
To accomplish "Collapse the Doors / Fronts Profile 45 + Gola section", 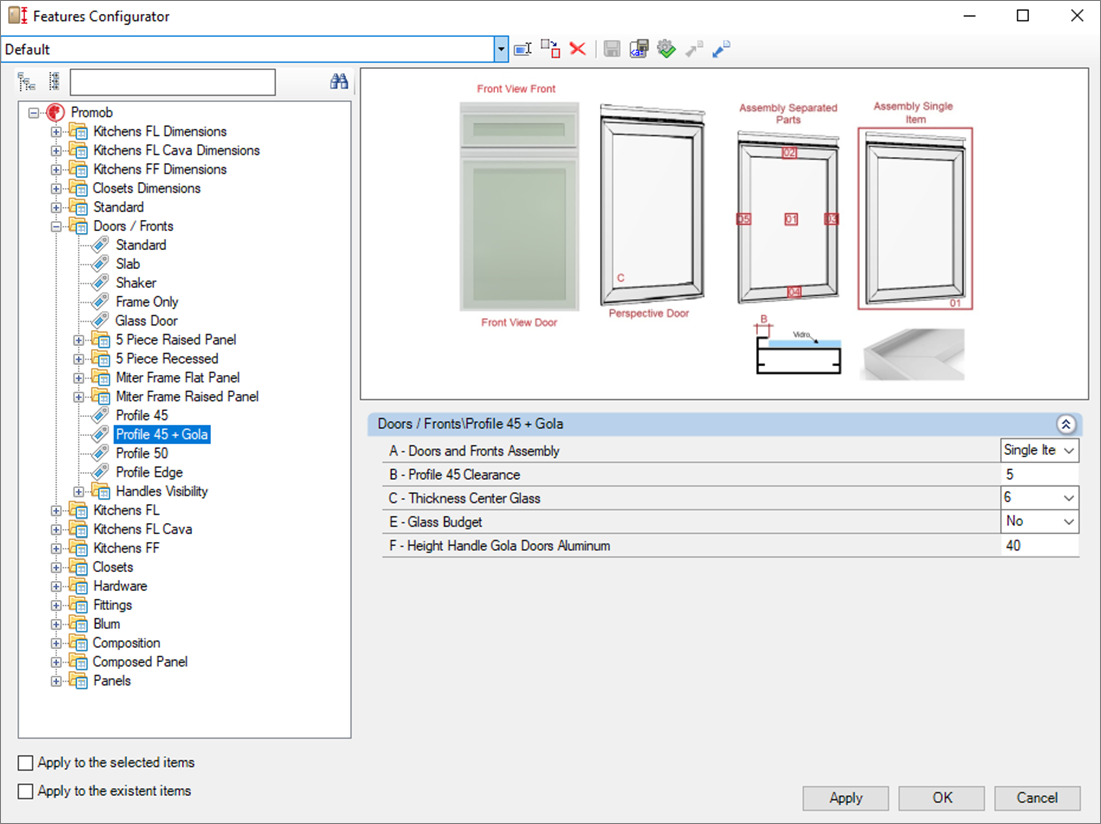I will click(1066, 424).
